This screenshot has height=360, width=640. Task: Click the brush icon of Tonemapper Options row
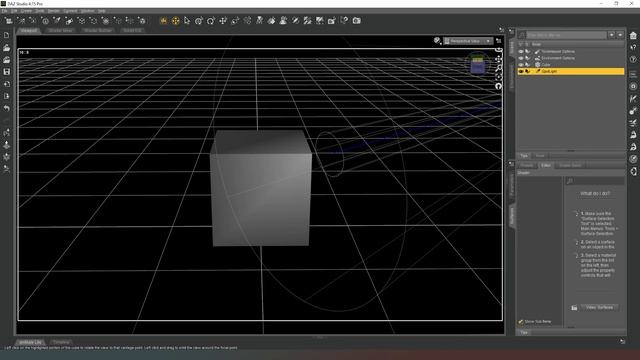click(x=537, y=51)
